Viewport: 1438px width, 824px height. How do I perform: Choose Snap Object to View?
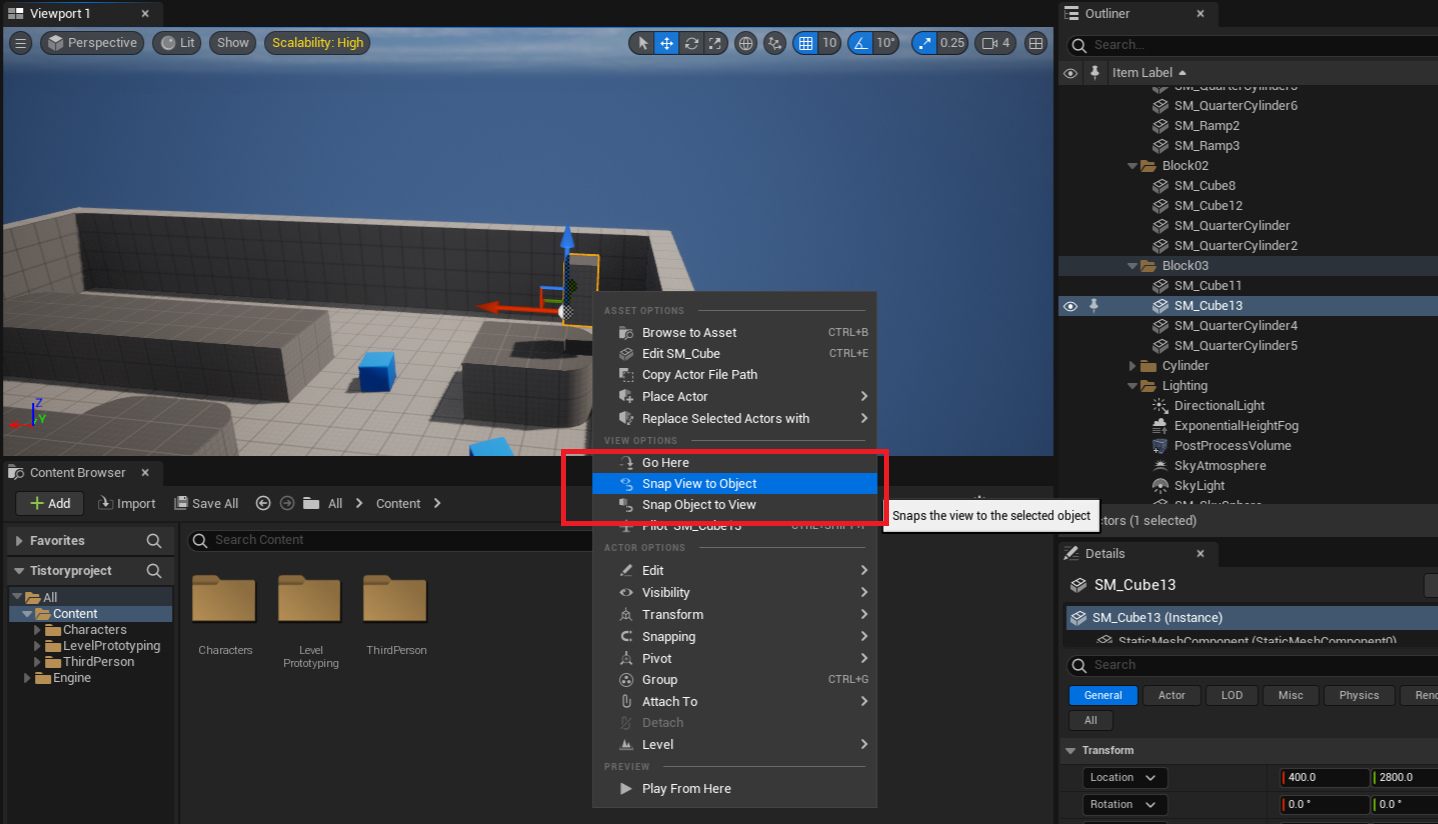click(x=734, y=505)
